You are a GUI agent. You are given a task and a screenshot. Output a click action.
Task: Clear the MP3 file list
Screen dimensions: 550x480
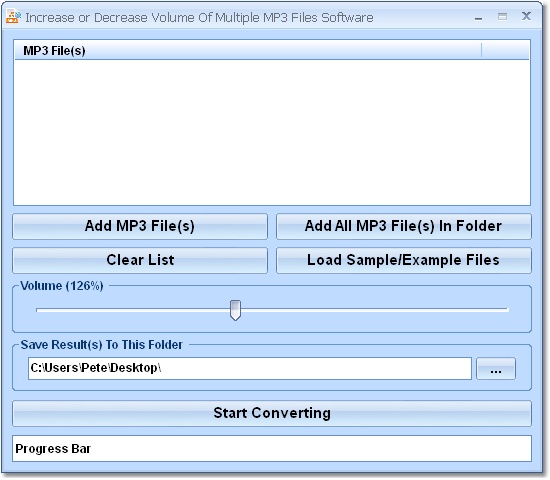(140, 260)
